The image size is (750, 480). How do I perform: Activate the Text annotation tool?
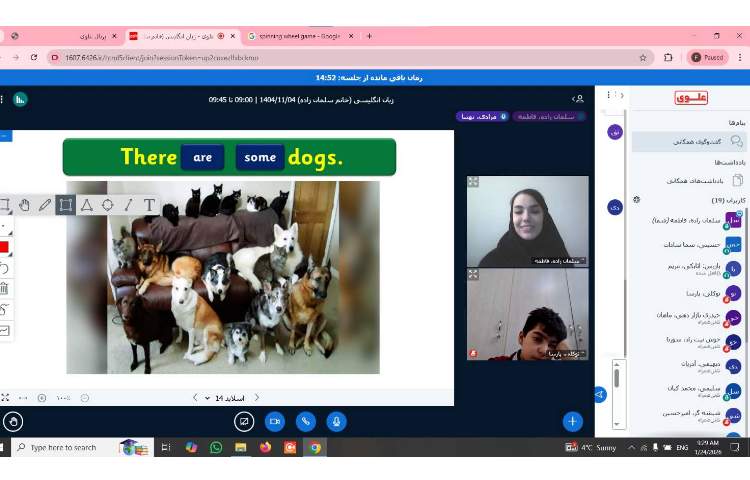[149, 205]
